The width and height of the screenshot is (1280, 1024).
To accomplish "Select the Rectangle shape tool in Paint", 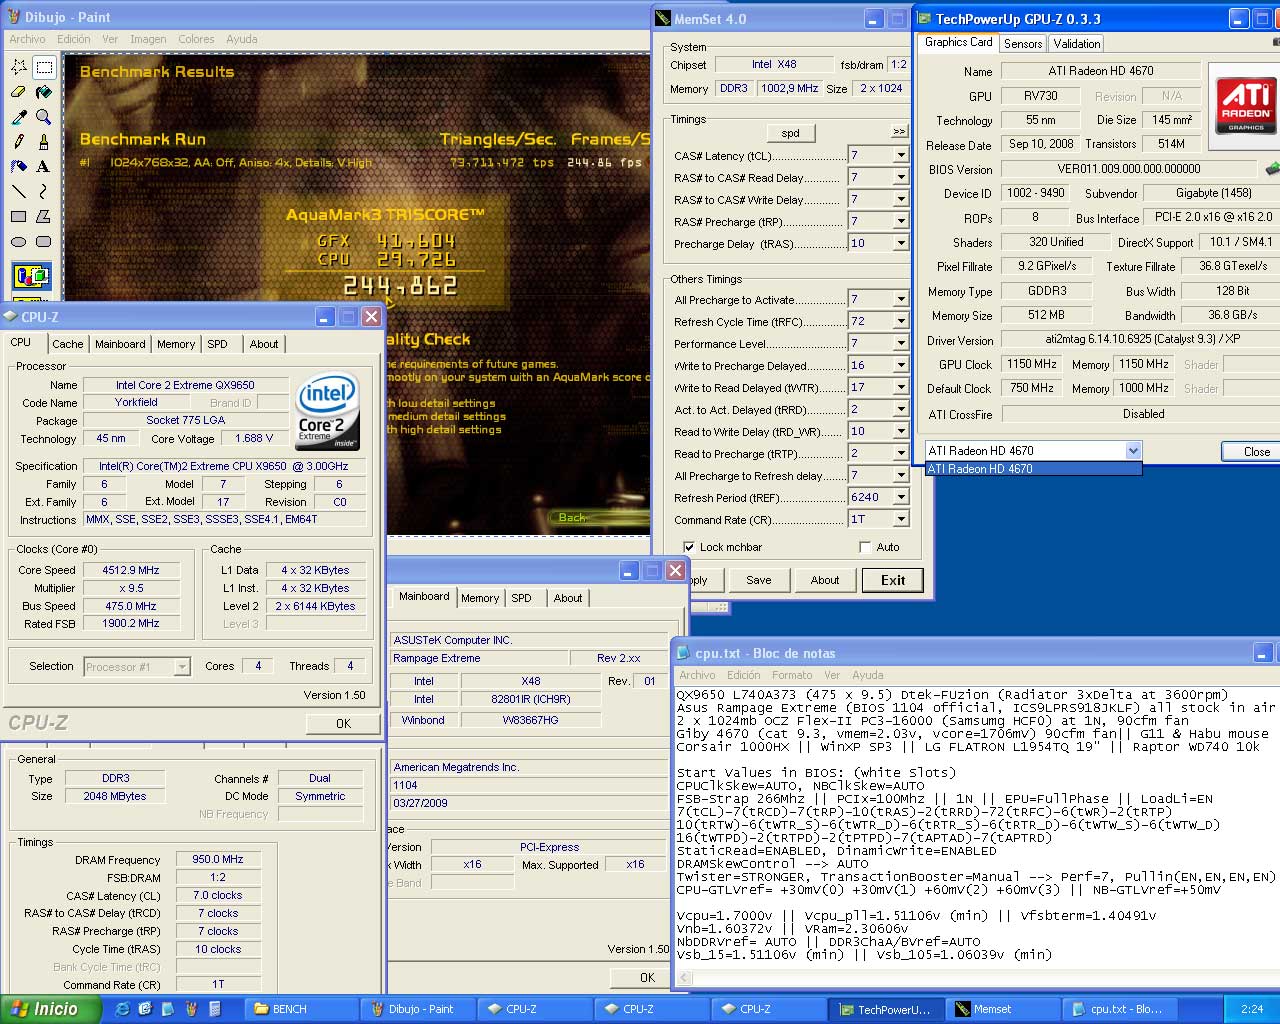I will point(18,216).
